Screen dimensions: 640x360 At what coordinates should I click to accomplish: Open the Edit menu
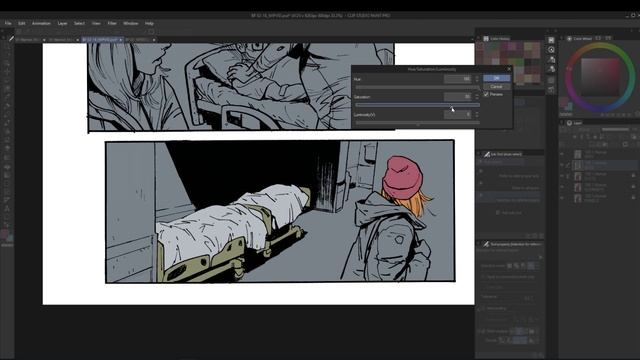tap(22, 23)
